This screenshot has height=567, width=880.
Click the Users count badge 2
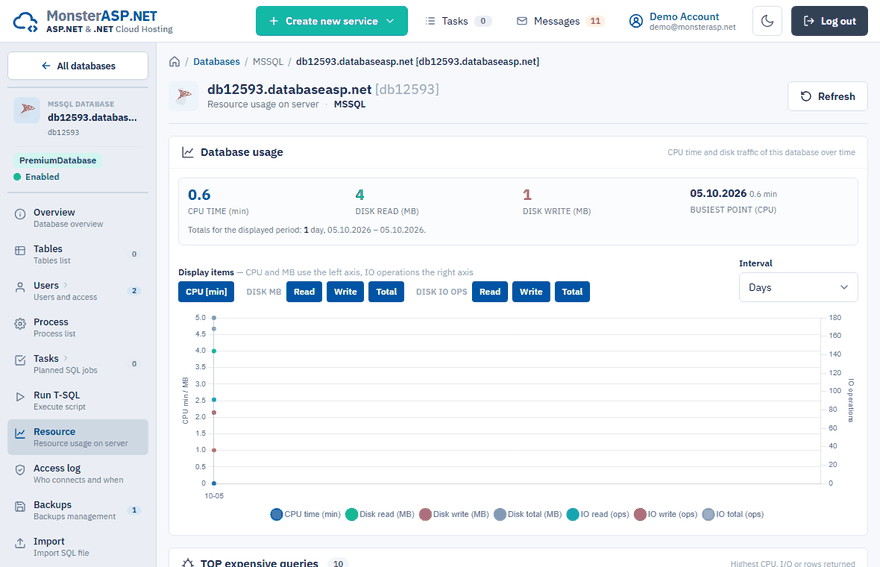point(134,291)
